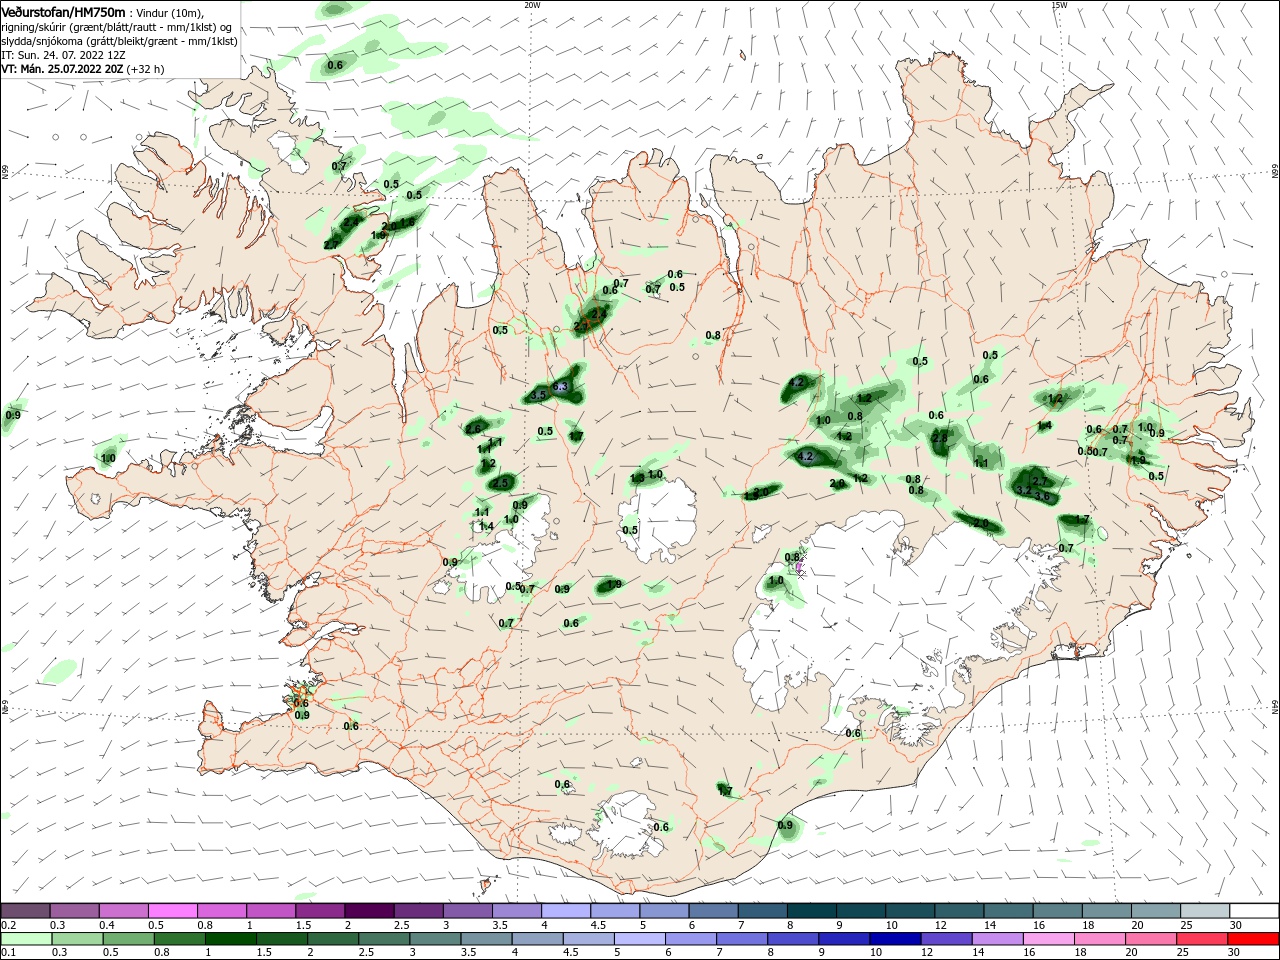This screenshot has width=1280, height=960.
Task: Pick the light purple 14–16 rain swatch
Action: pos(999,939)
